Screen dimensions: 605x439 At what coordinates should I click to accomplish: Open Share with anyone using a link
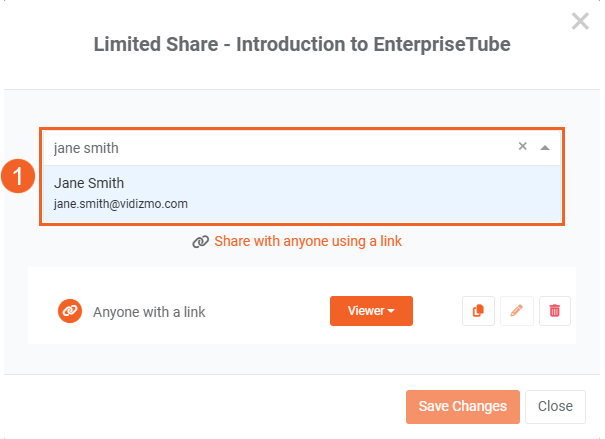[307, 242]
